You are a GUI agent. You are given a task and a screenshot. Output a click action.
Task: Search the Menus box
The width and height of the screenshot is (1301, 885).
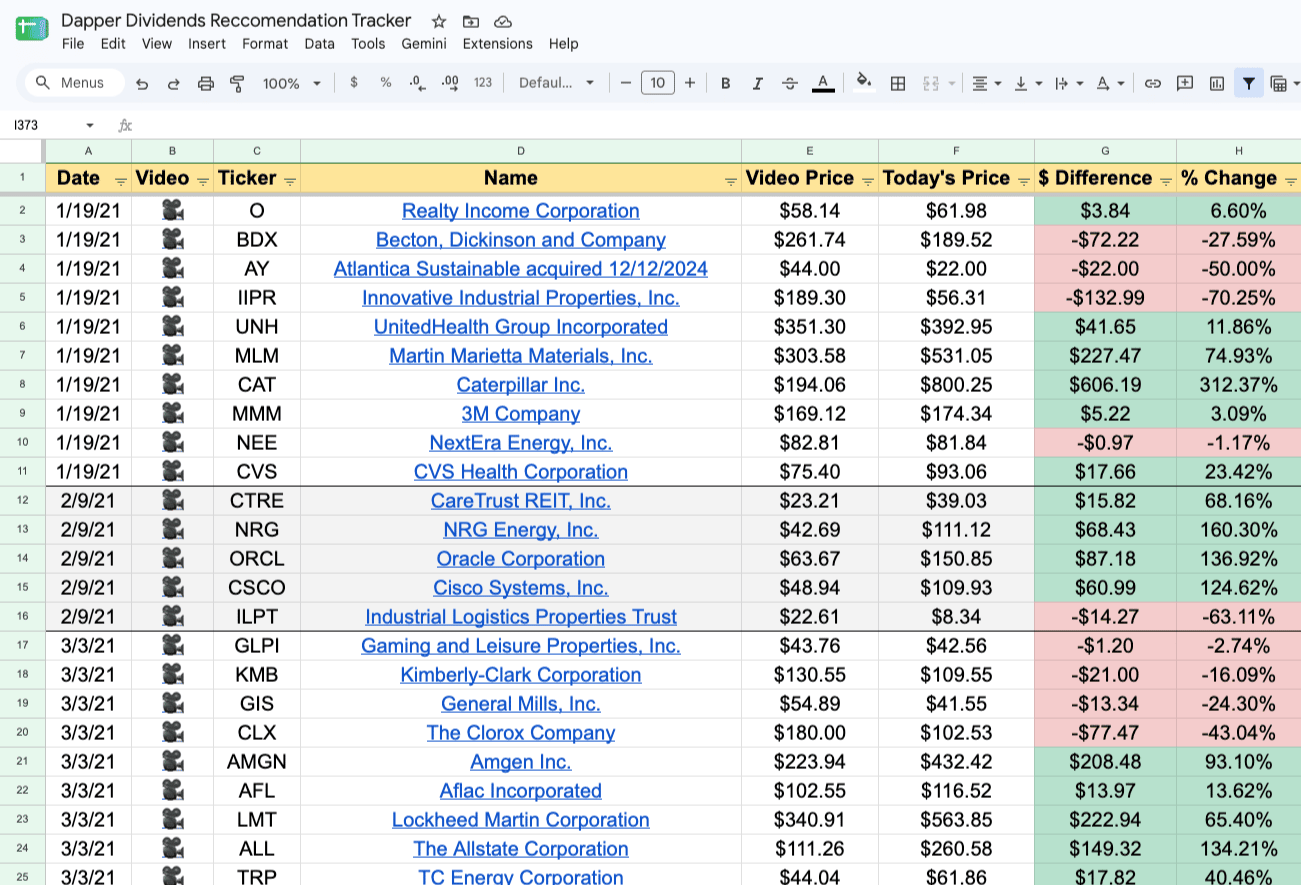tap(74, 83)
